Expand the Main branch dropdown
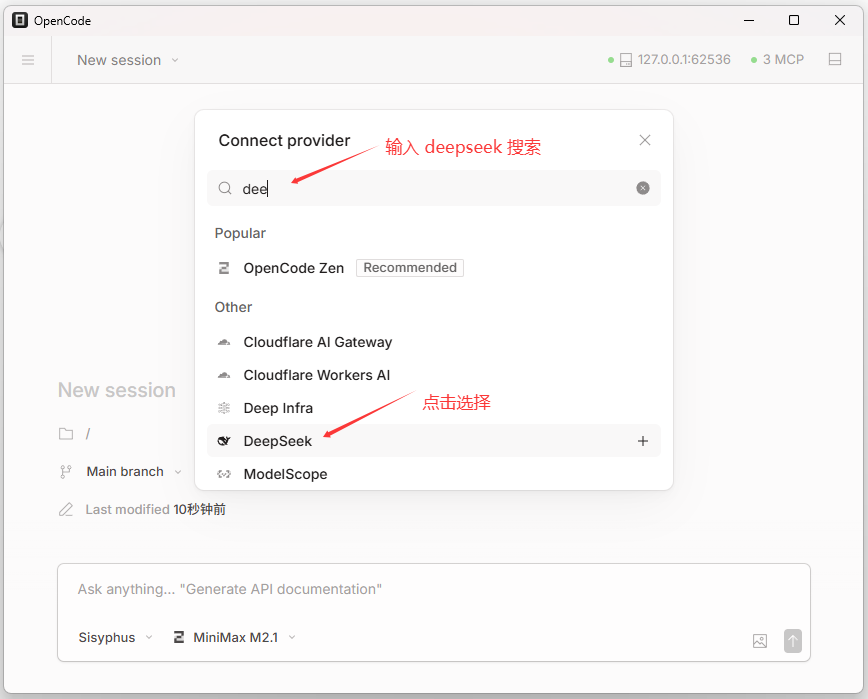 [x=134, y=471]
